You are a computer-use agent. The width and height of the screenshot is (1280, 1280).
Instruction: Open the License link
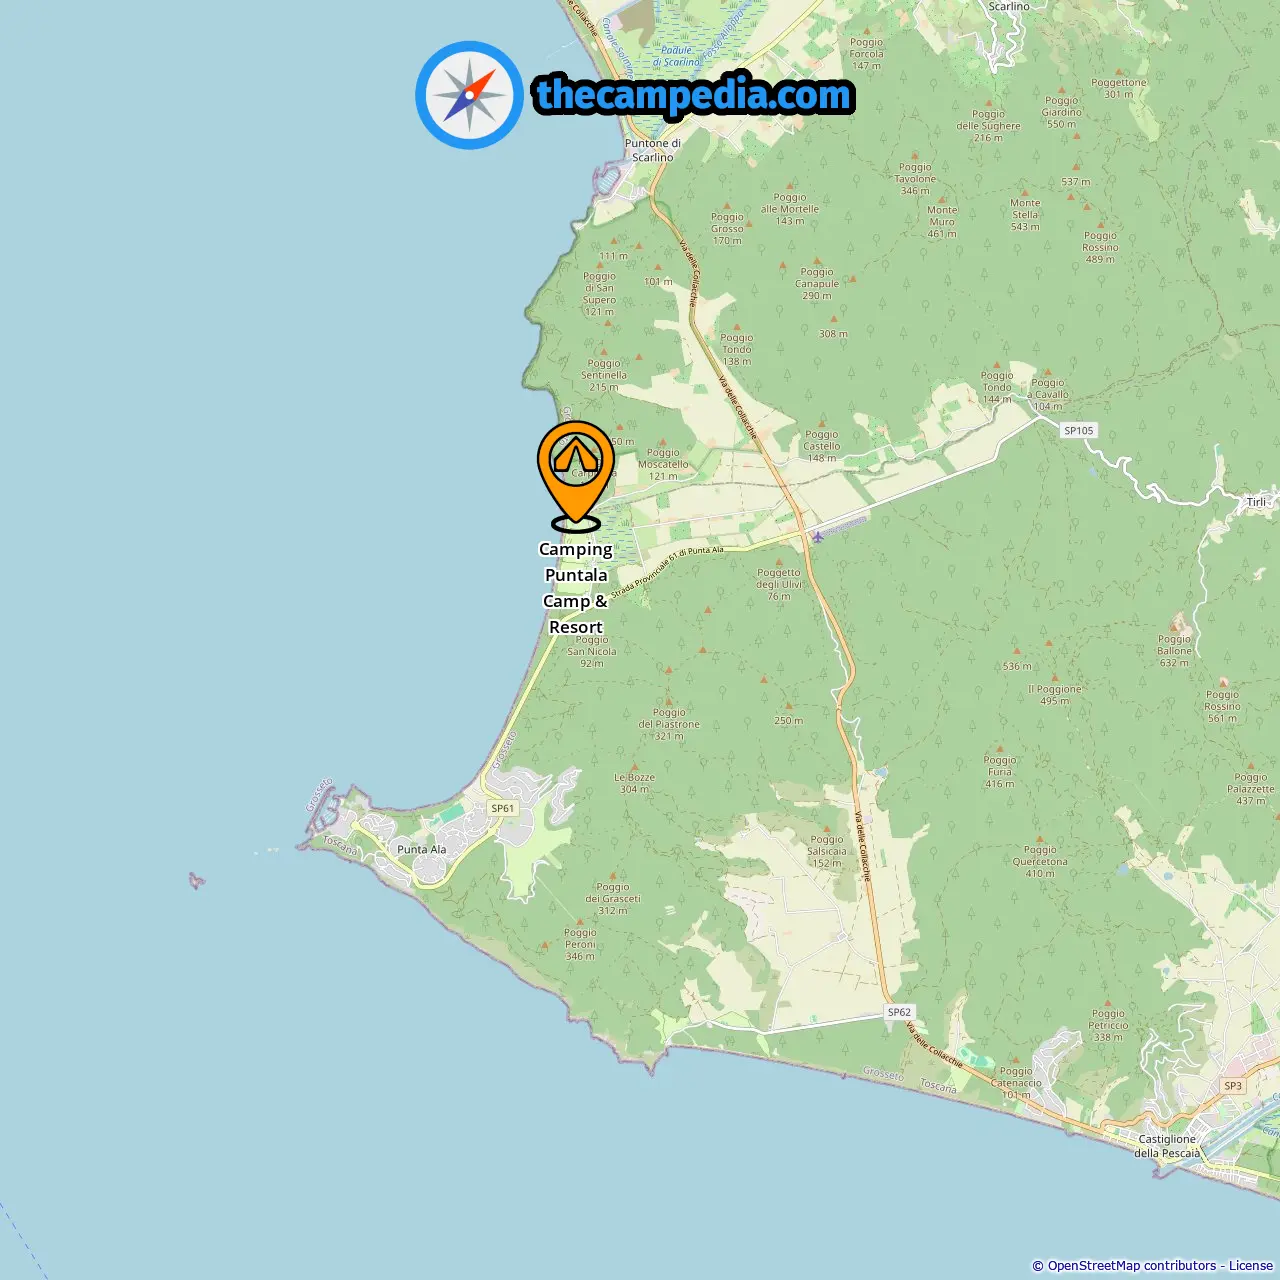[x=1251, y=1265]
